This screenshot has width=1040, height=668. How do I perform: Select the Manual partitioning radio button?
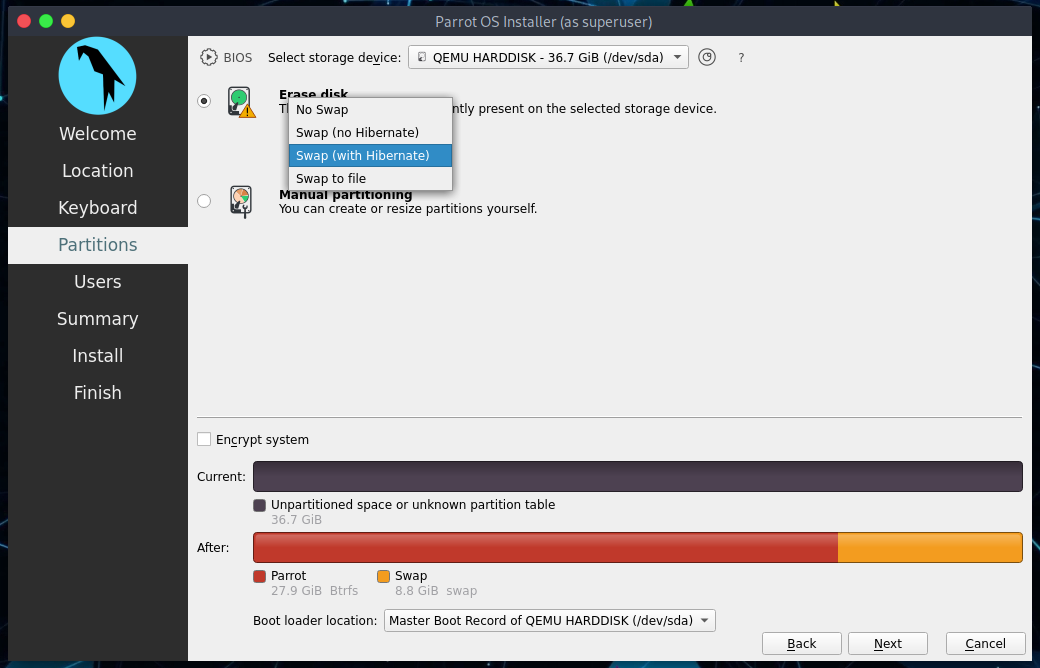pos(204,200)
